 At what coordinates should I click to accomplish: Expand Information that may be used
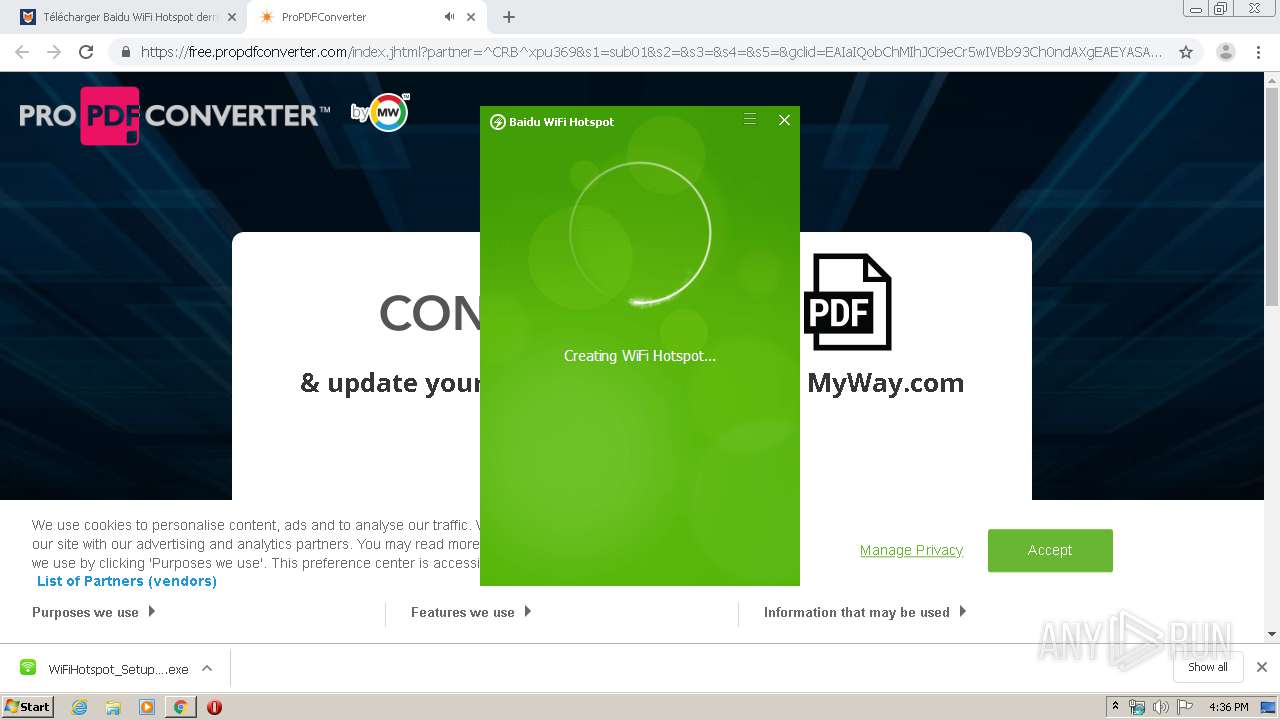pos(865,612)
